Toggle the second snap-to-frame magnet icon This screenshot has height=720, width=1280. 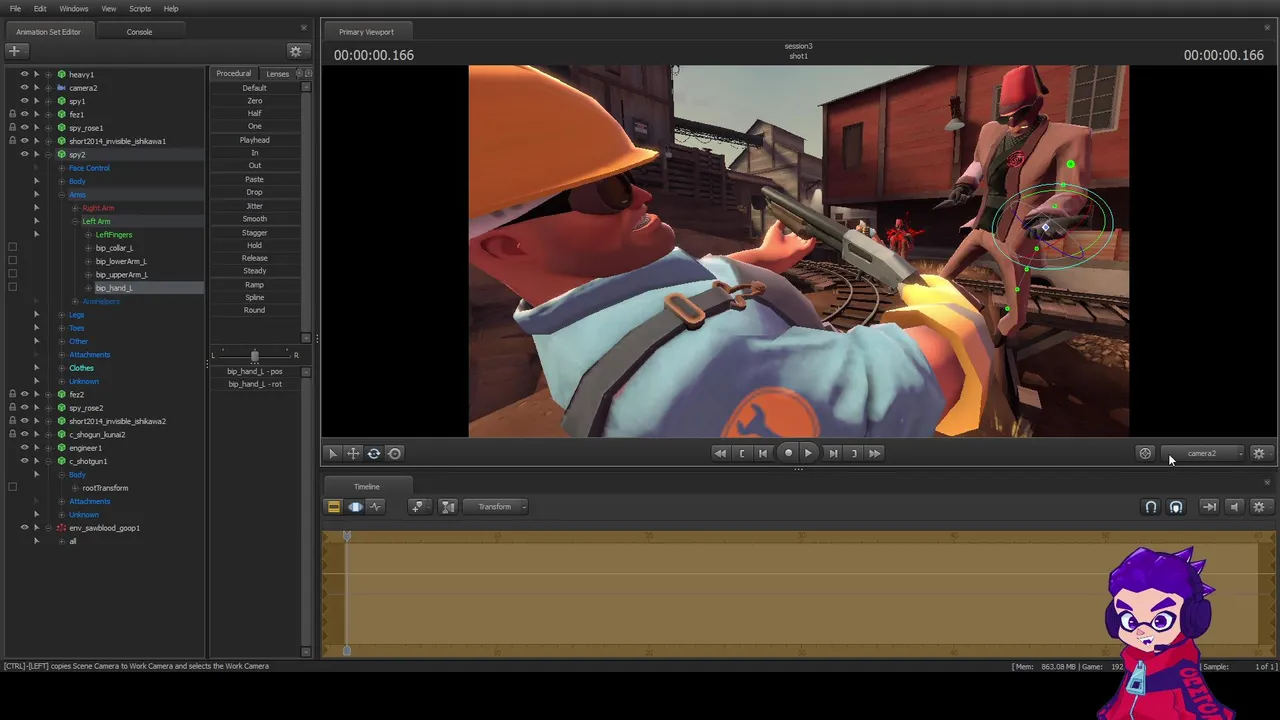tap(1176, 507)
